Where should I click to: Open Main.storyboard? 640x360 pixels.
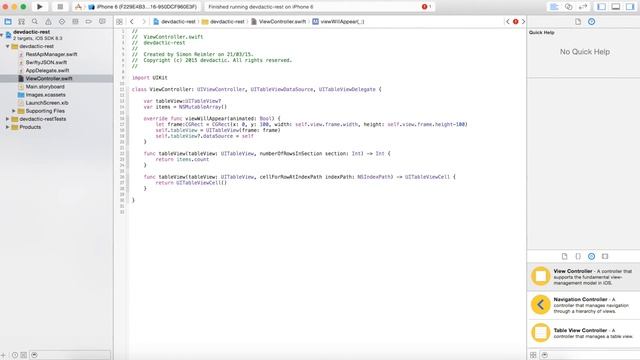coord(45,87)
